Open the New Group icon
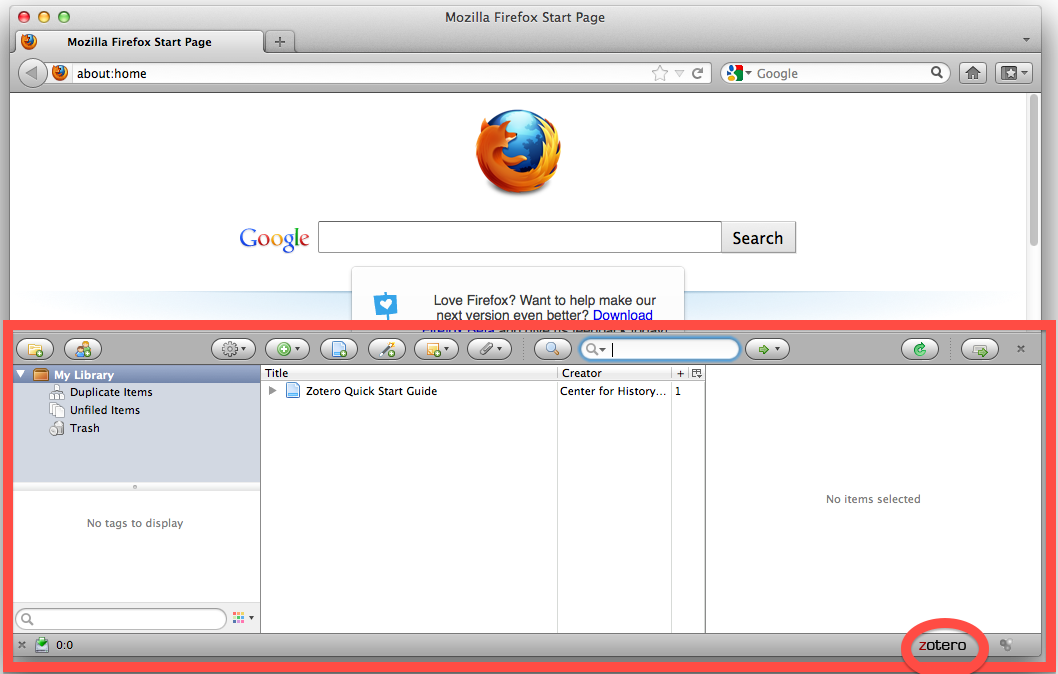This screenshot has height=674, width=1058. [83, 349]
